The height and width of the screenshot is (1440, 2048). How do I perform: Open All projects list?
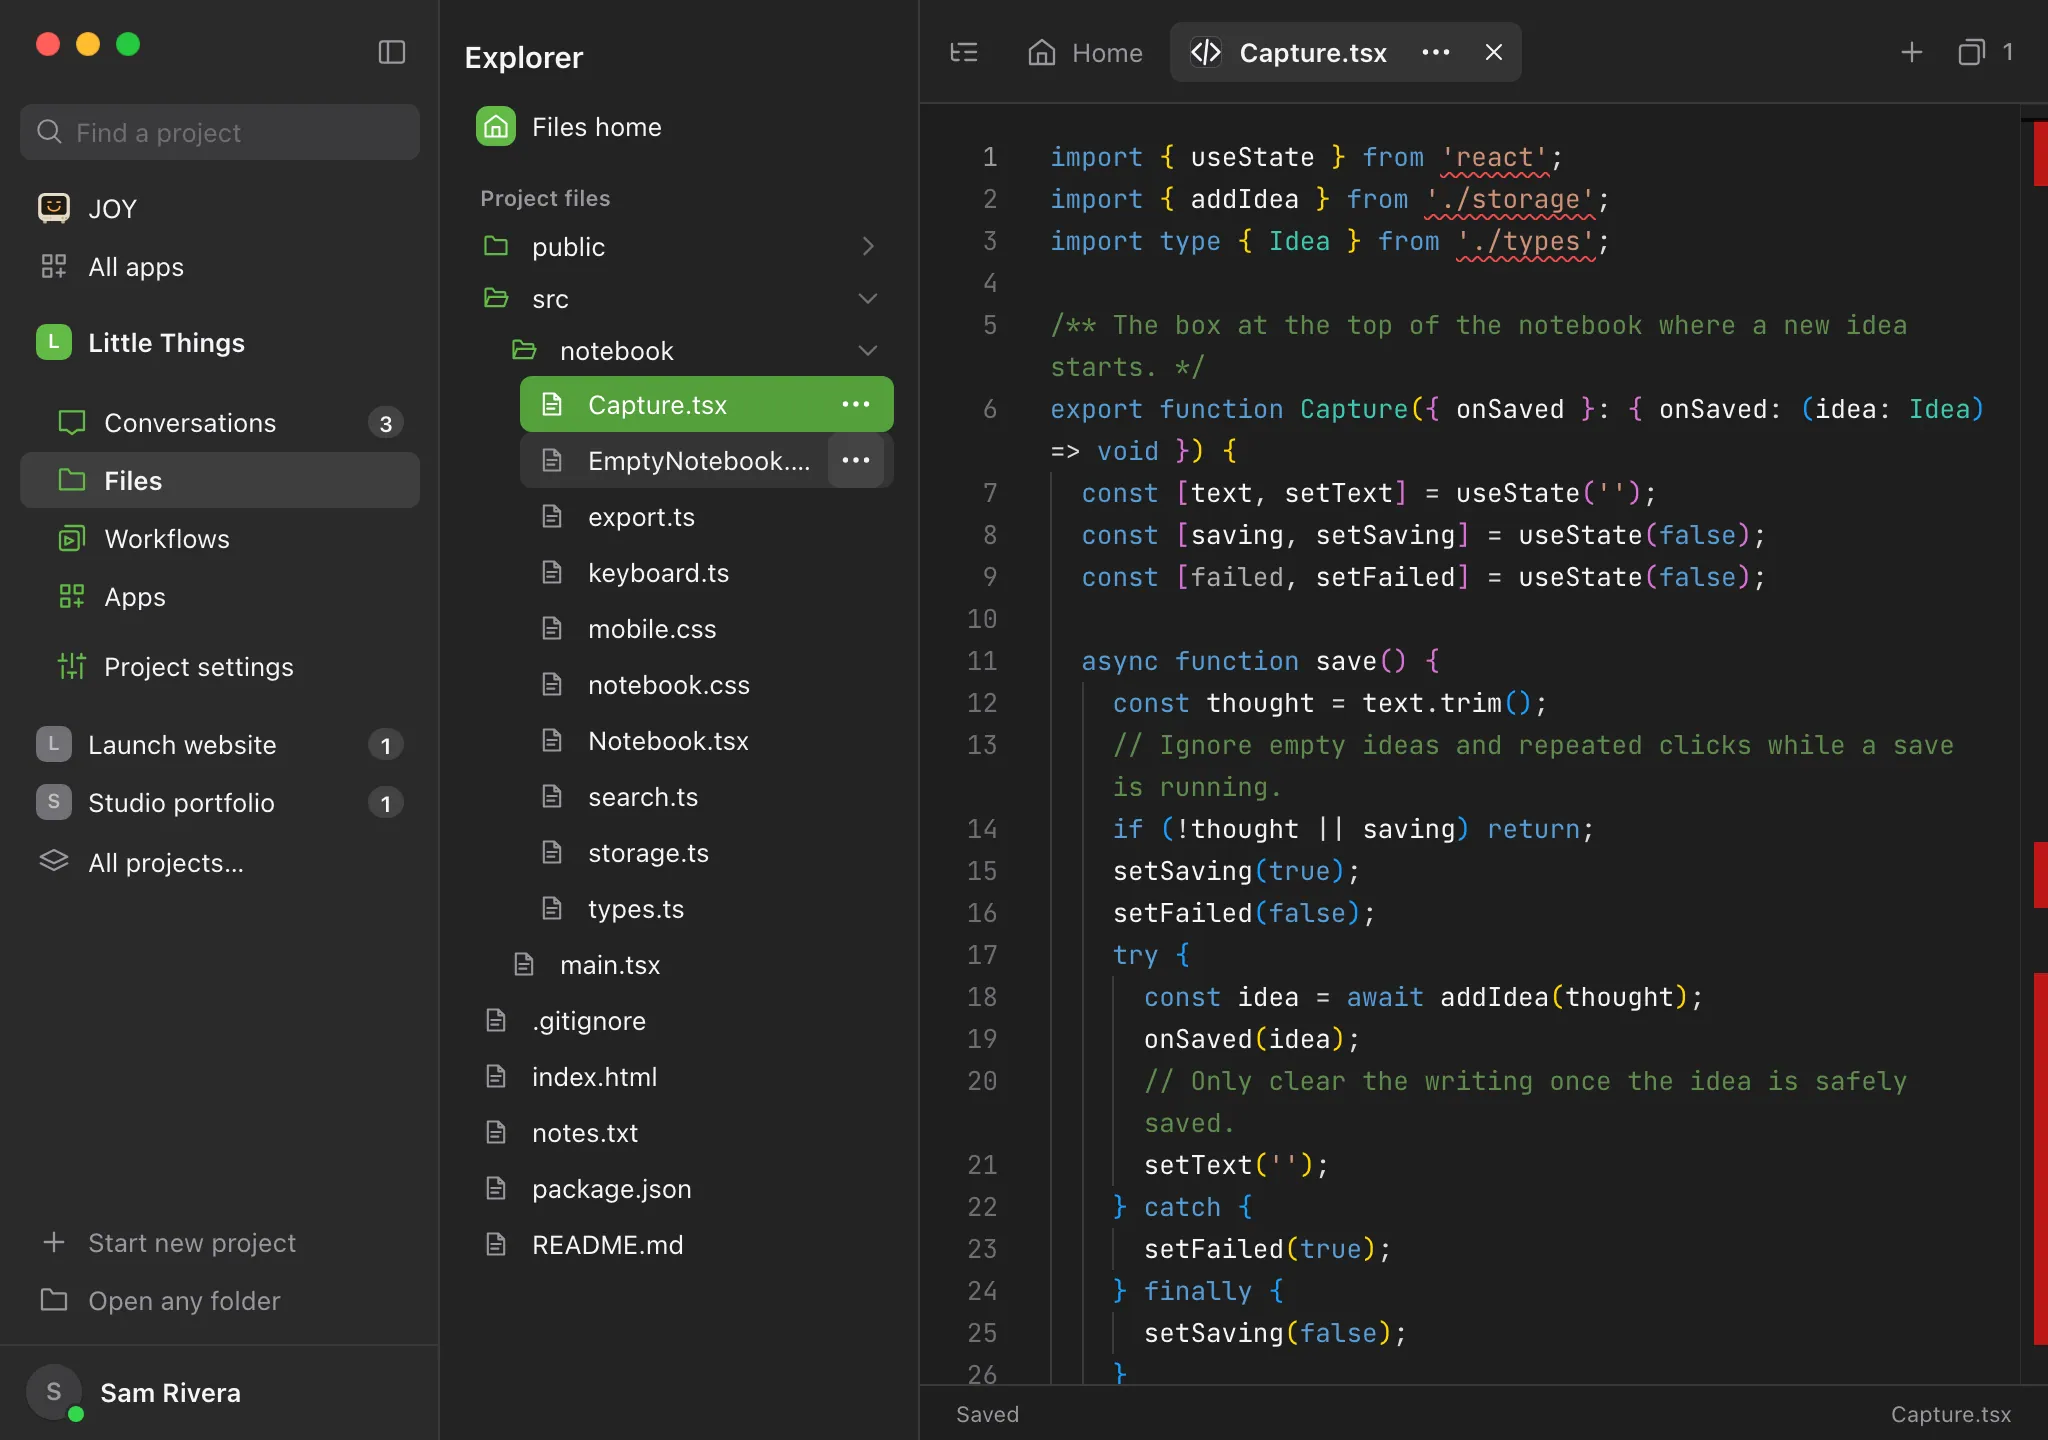(220, 862)
